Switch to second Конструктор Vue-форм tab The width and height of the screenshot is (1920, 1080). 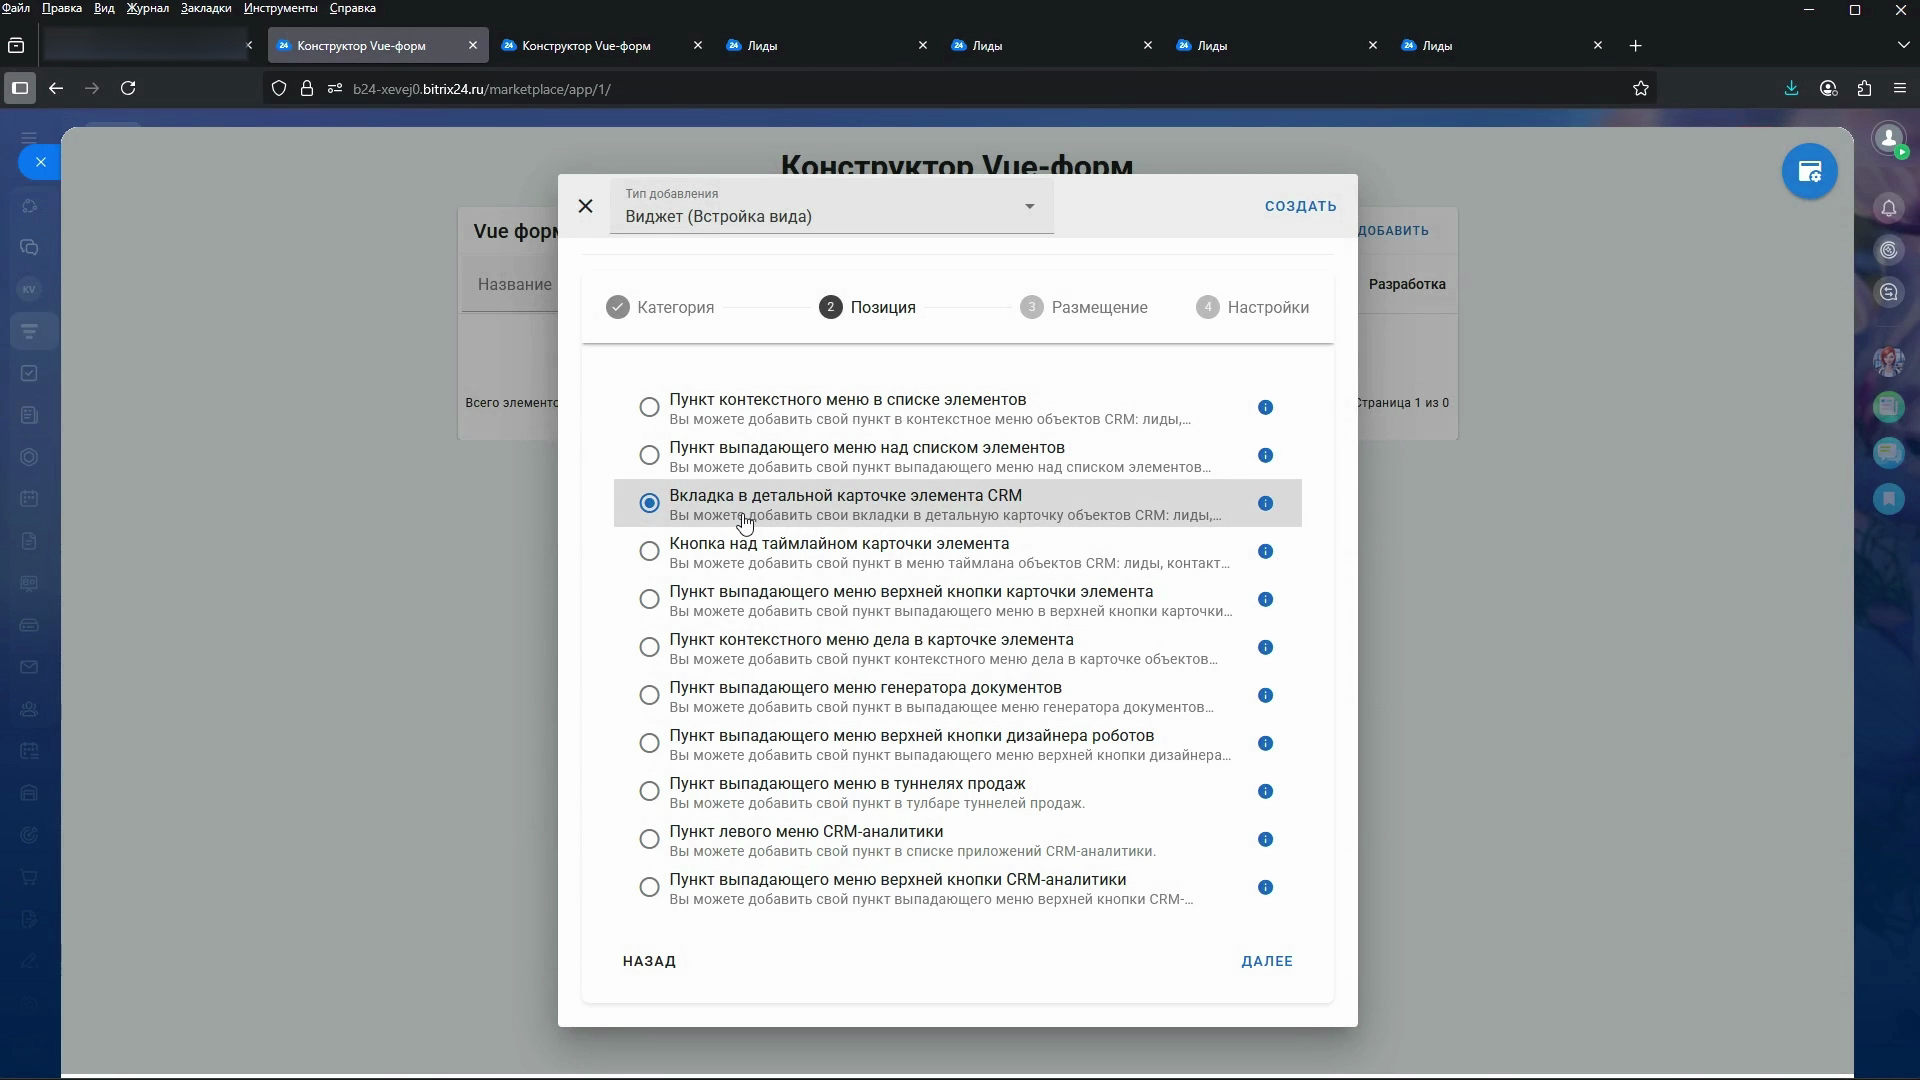pos(586,45)
